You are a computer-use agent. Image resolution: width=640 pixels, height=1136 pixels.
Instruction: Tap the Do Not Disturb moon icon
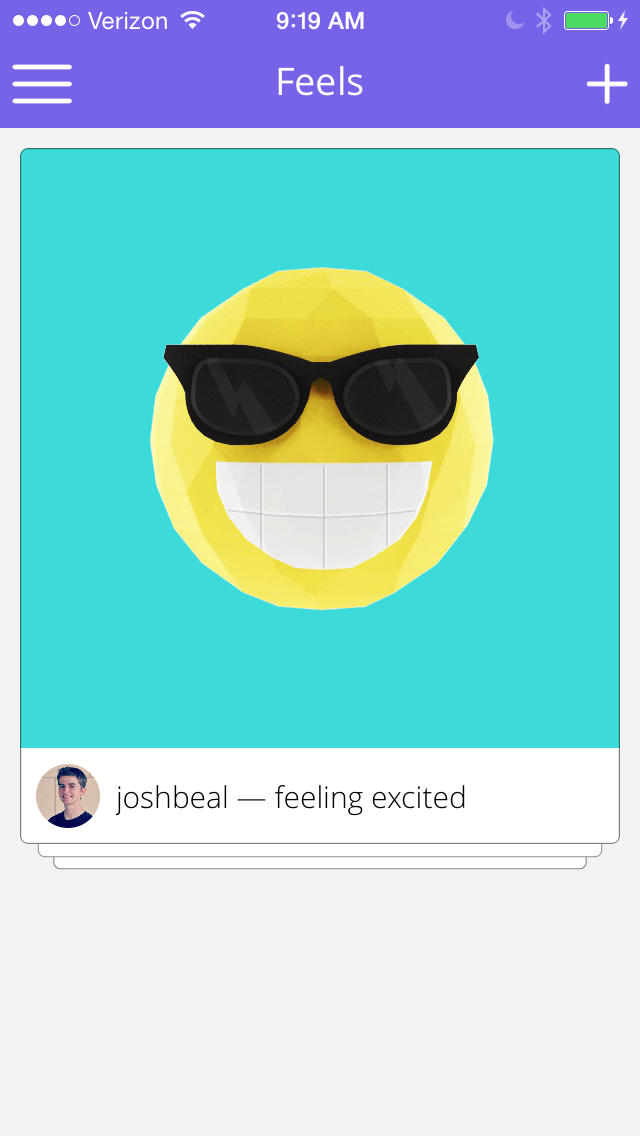point(515,20)
